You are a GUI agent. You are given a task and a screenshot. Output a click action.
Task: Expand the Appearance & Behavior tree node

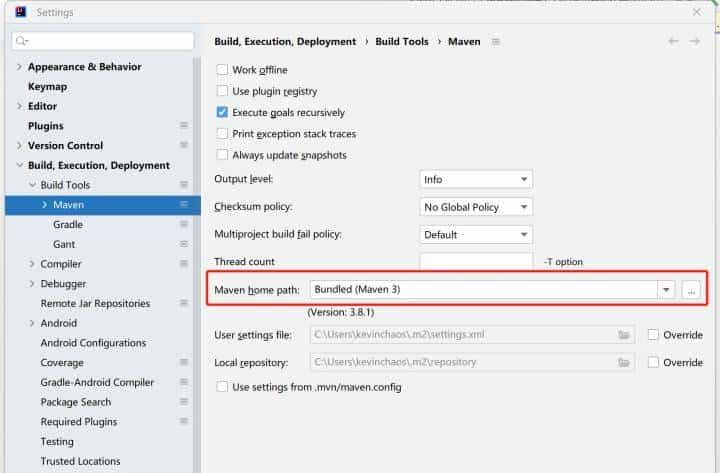[x=19, y=67]
